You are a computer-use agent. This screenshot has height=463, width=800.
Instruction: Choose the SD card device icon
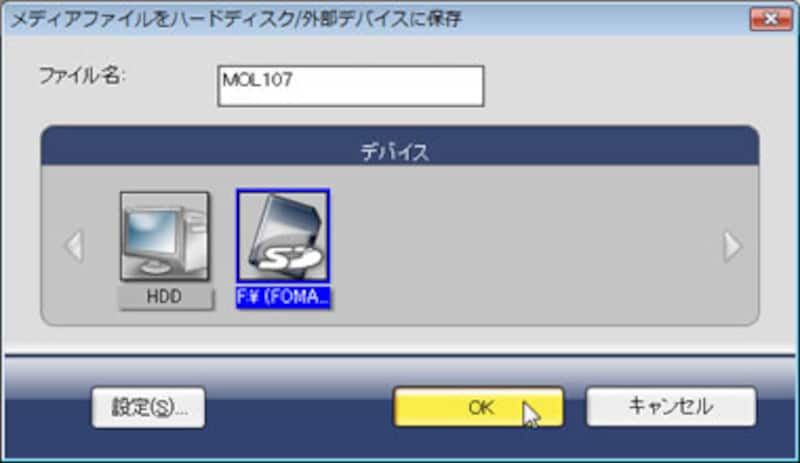pyautogui.click(x=283, y=235)
